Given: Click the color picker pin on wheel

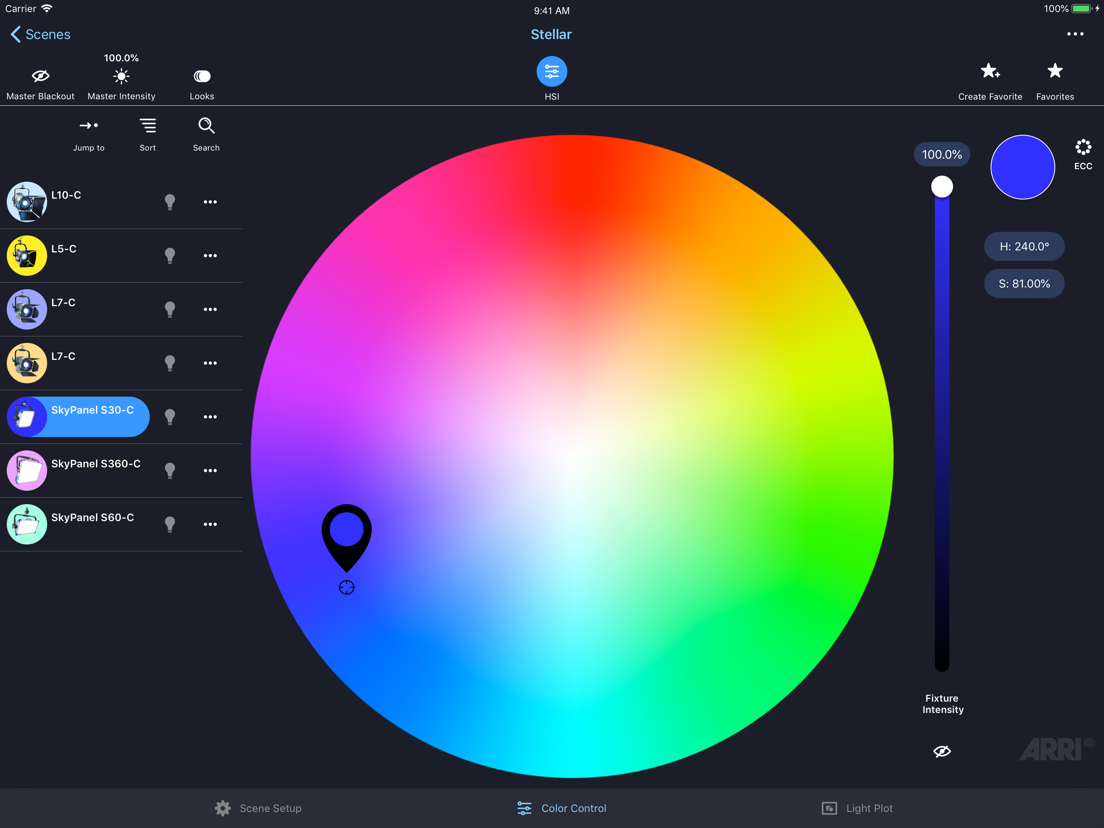Looking at the screenshot, I should coord(346,537).
